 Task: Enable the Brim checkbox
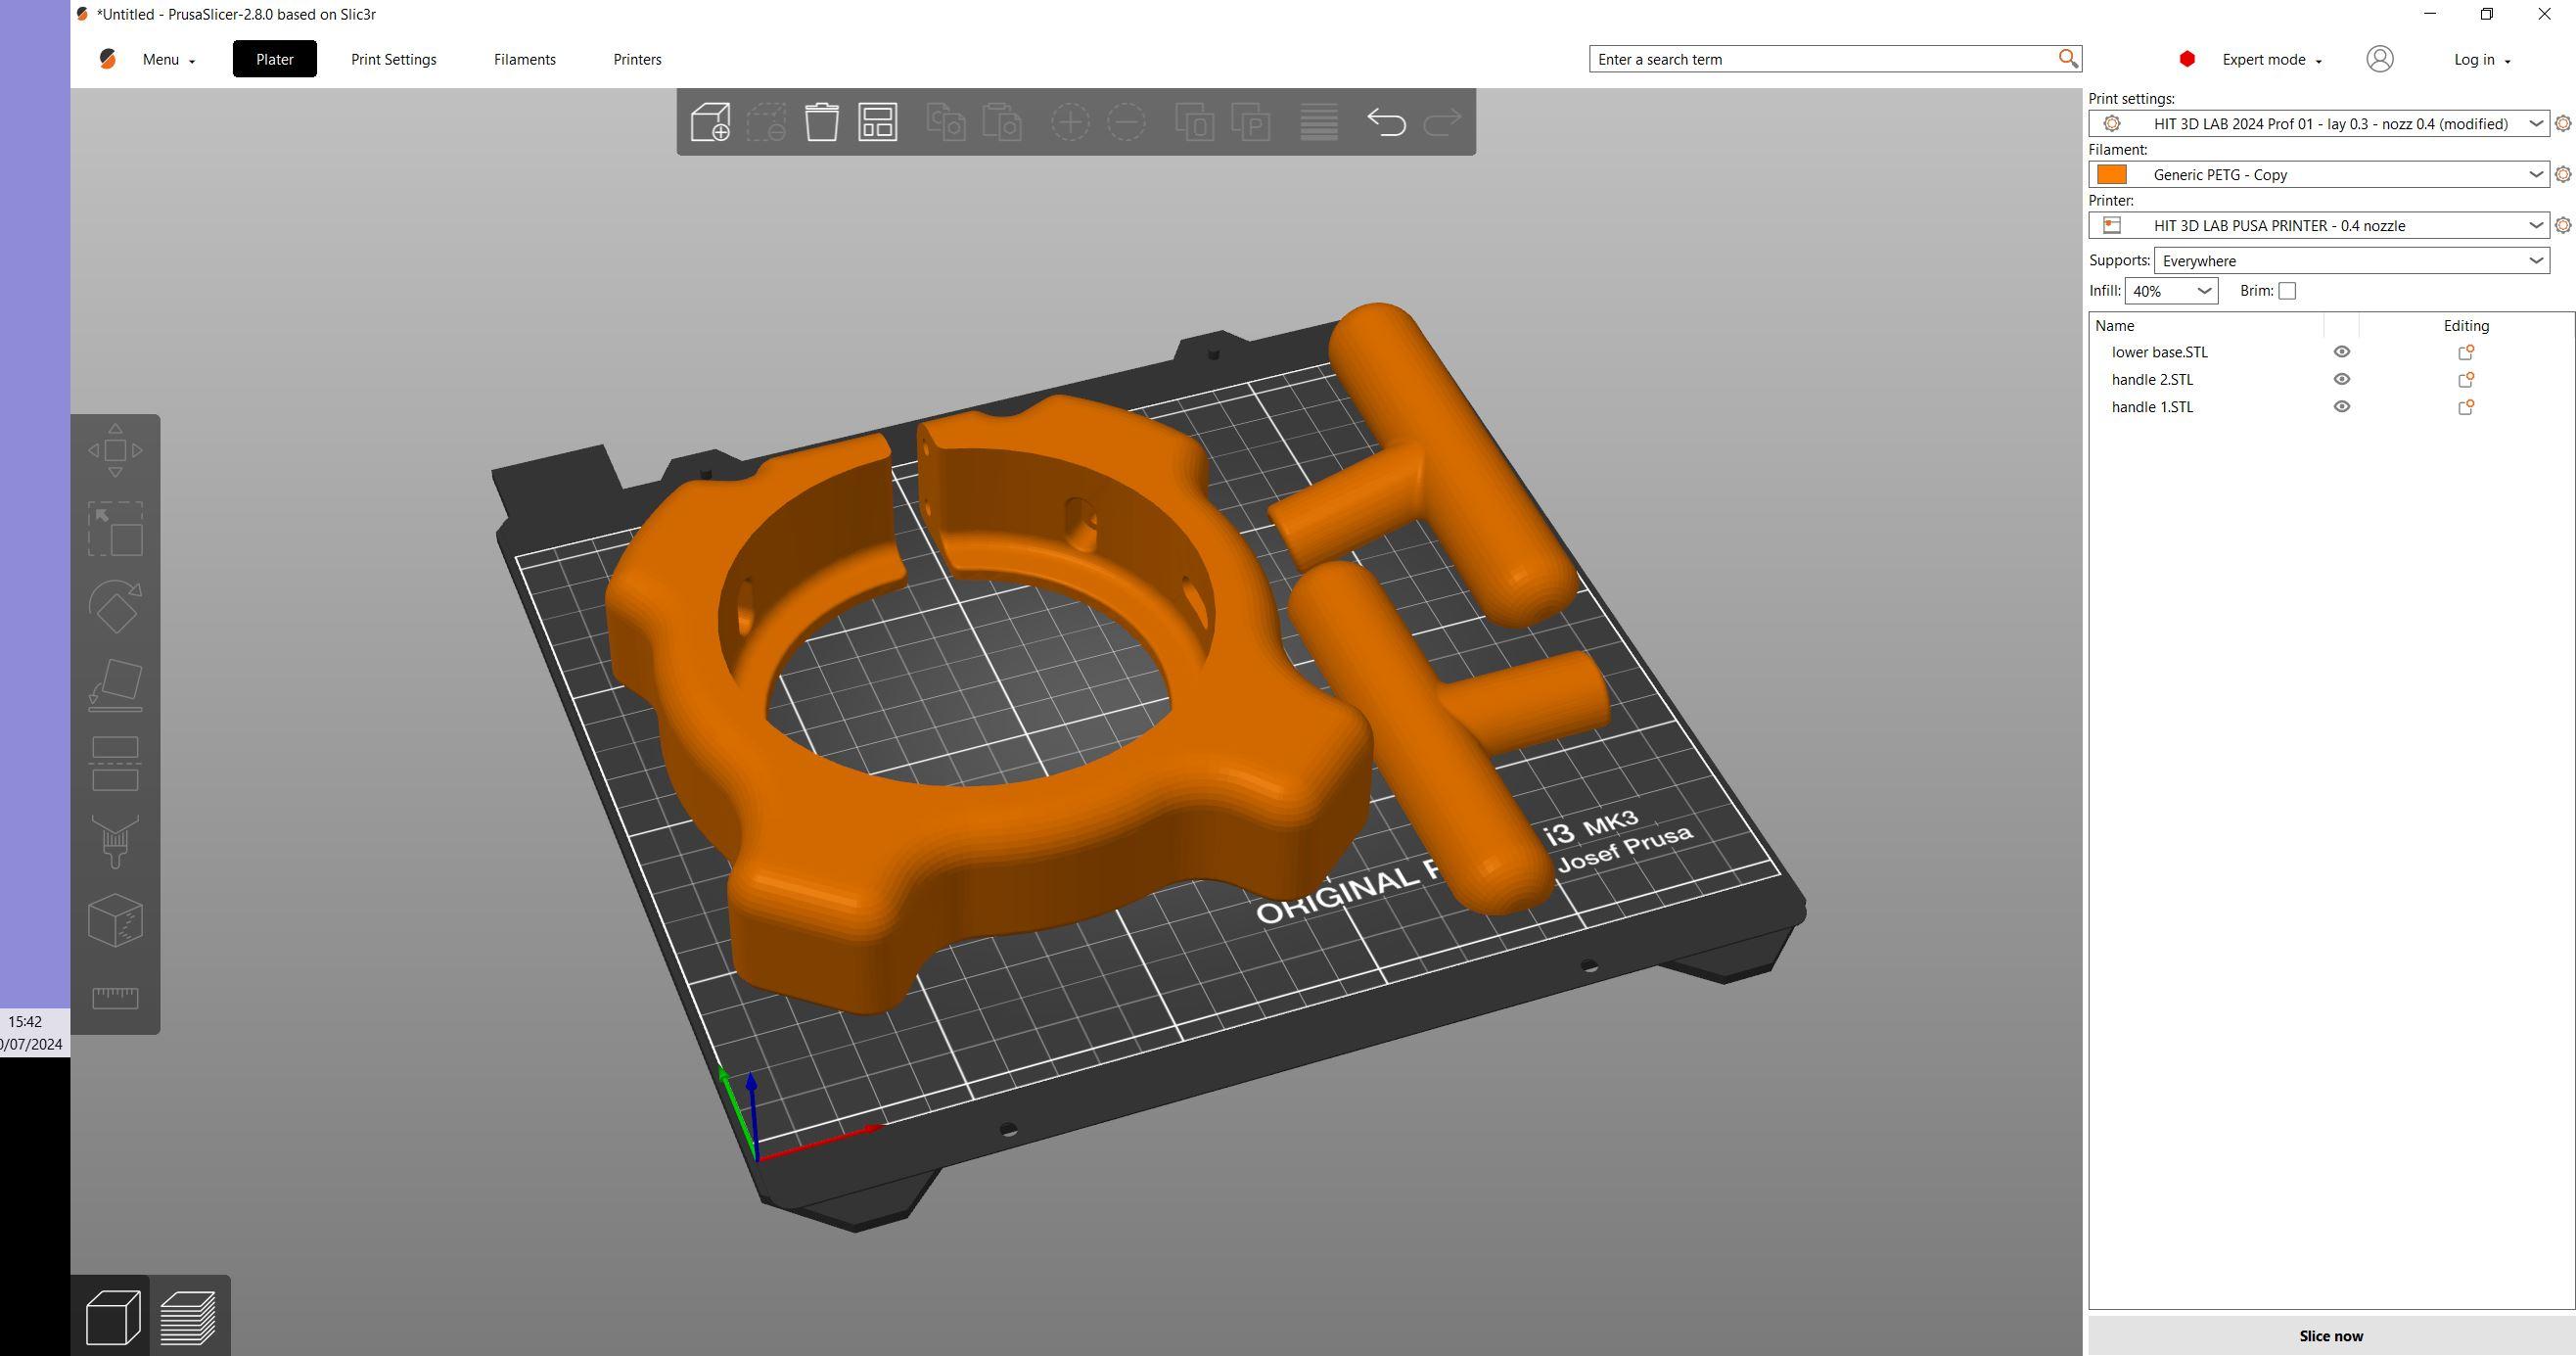pos(2287,291)
